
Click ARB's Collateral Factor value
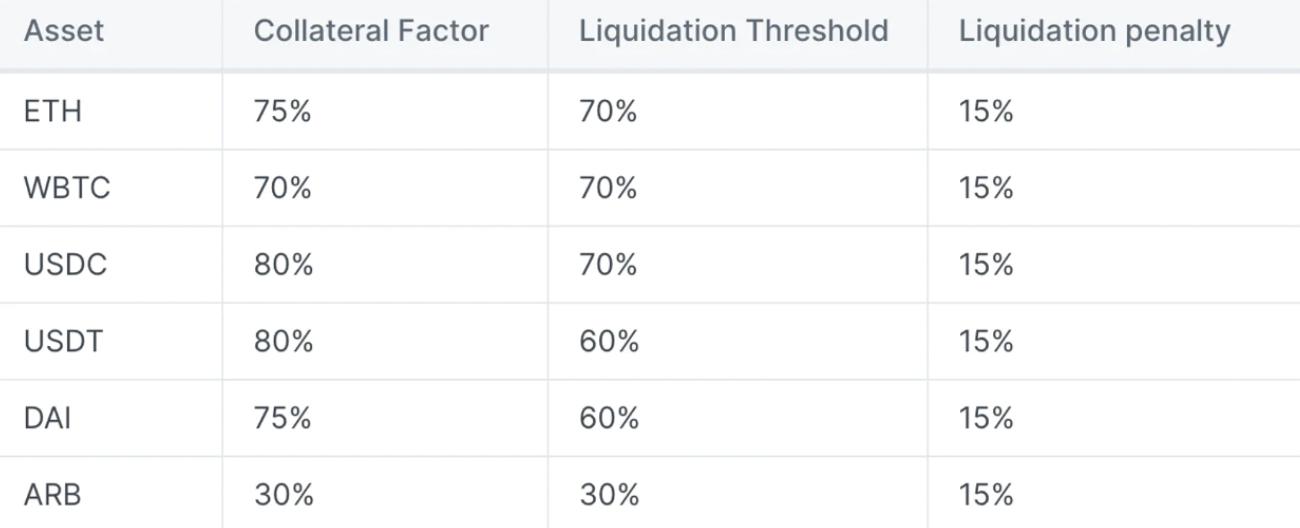[x=283, y=495]
